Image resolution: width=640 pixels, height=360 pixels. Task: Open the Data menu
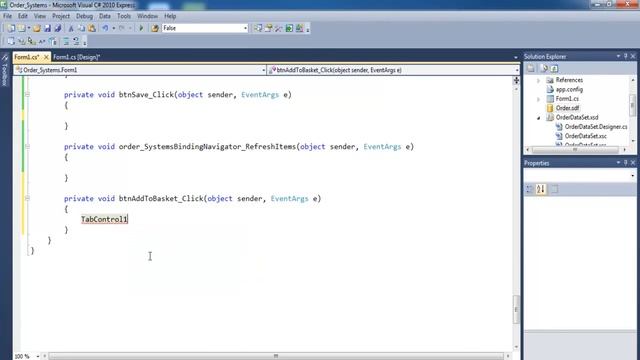pos(105,16)
